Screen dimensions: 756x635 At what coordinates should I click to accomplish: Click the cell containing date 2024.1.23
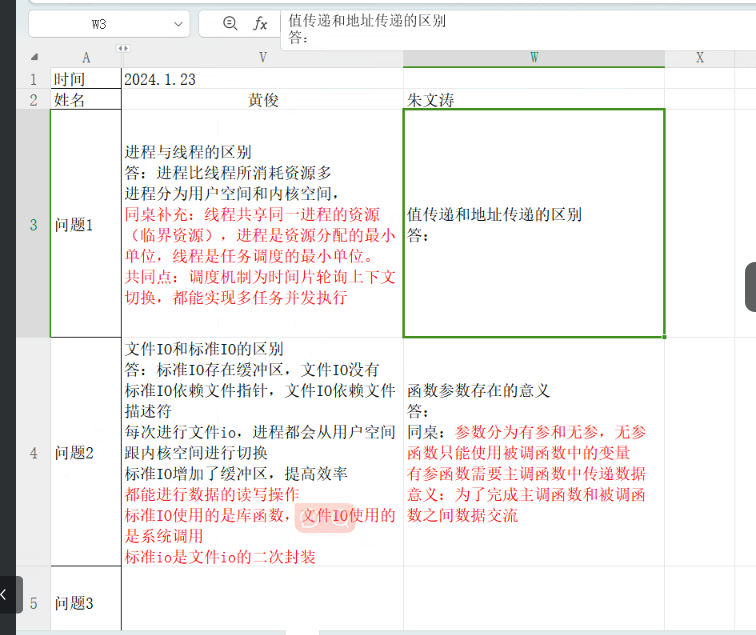coord(262,79)
